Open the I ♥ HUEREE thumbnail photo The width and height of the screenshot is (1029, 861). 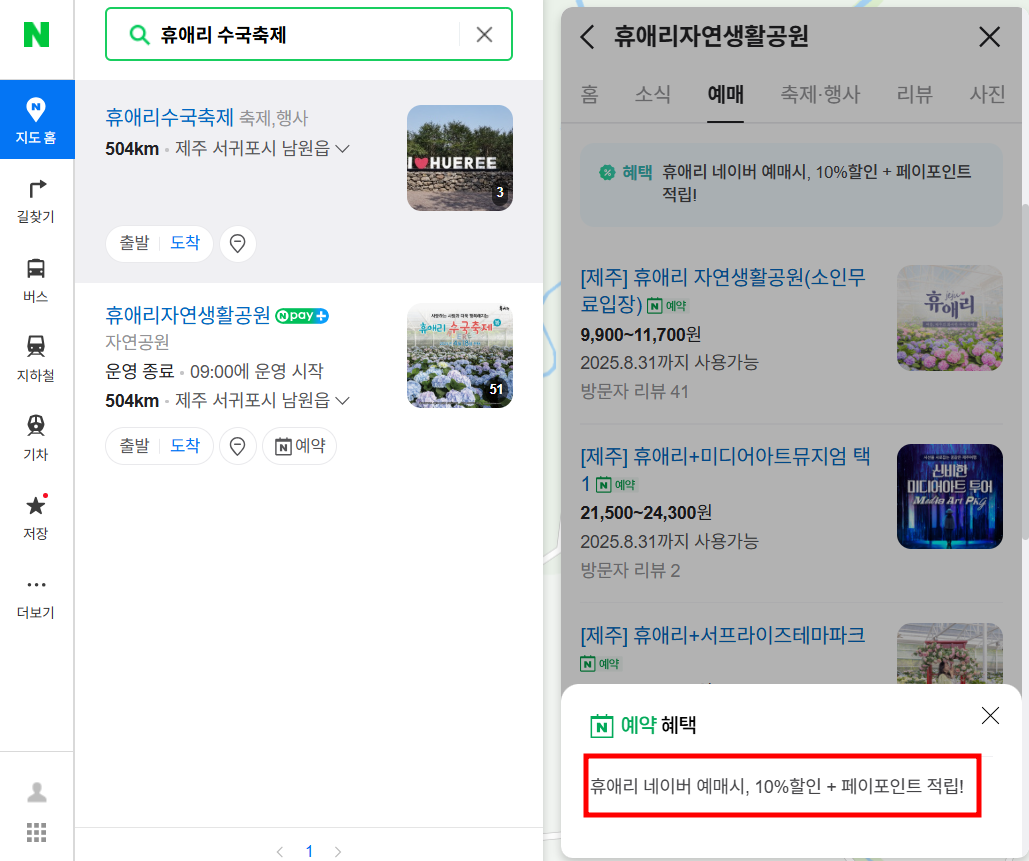(460, 158)
